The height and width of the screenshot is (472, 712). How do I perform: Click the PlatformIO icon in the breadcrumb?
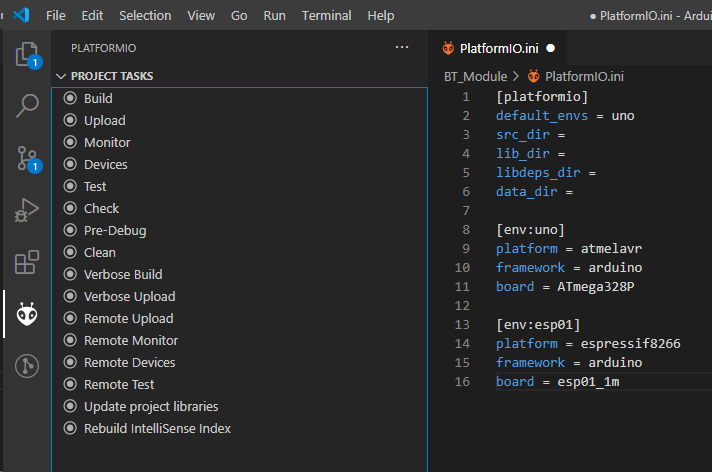tap(534, 76)
